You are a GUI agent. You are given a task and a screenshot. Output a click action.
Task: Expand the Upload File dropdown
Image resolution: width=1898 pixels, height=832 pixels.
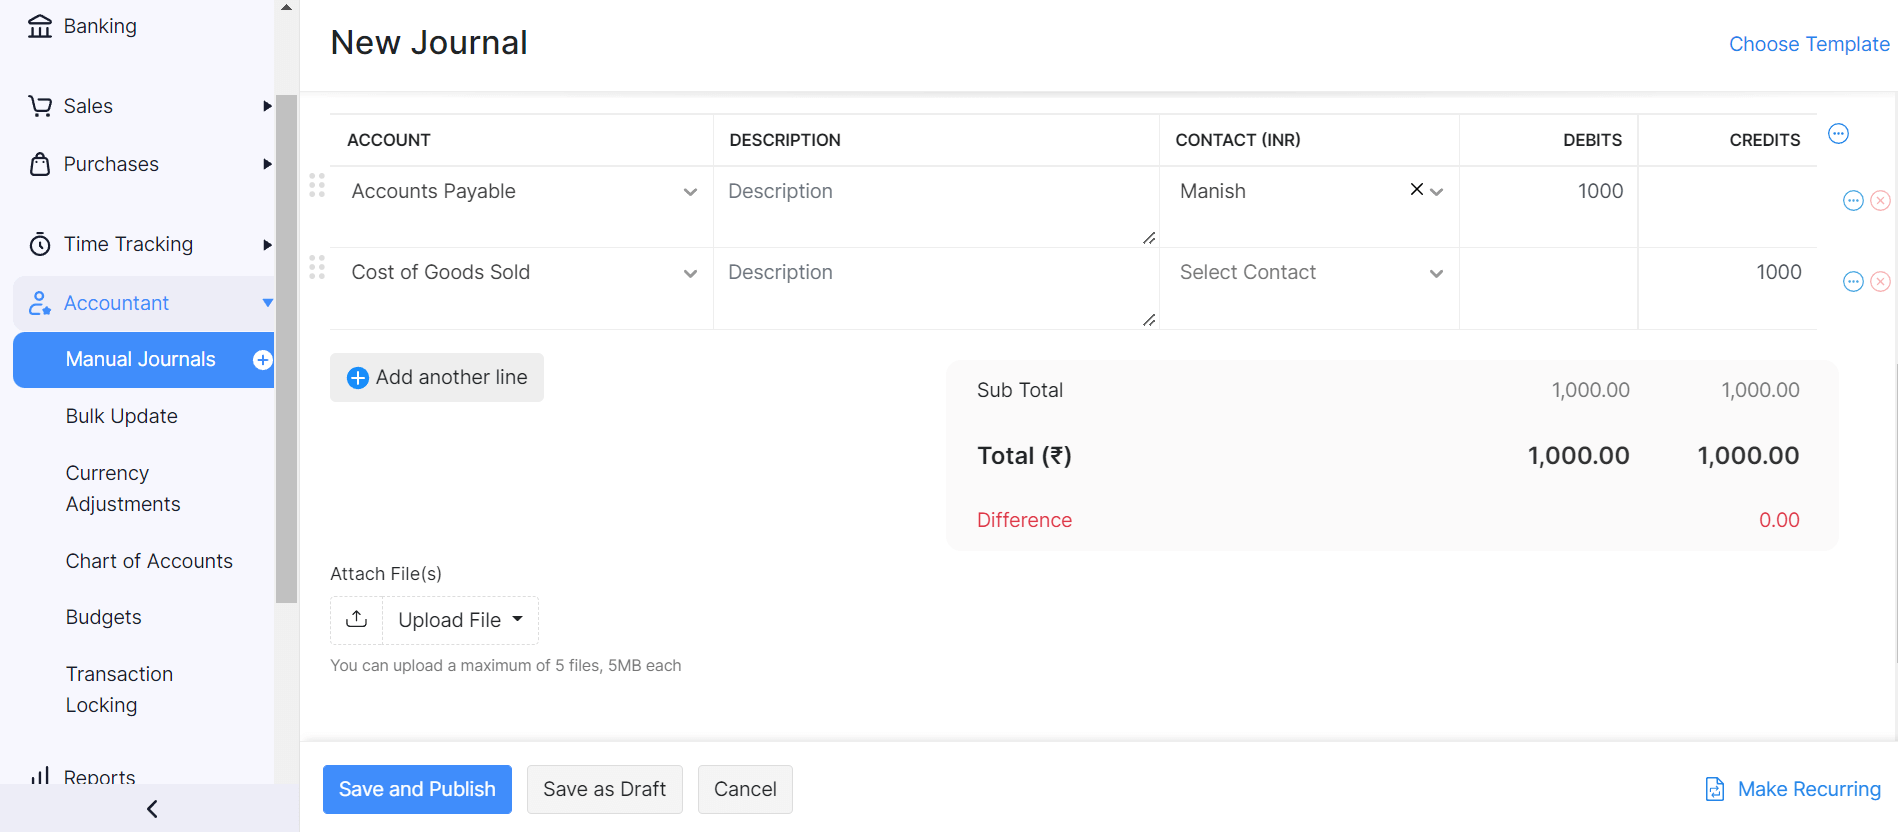pyautogui.click(x=518, y=619)
